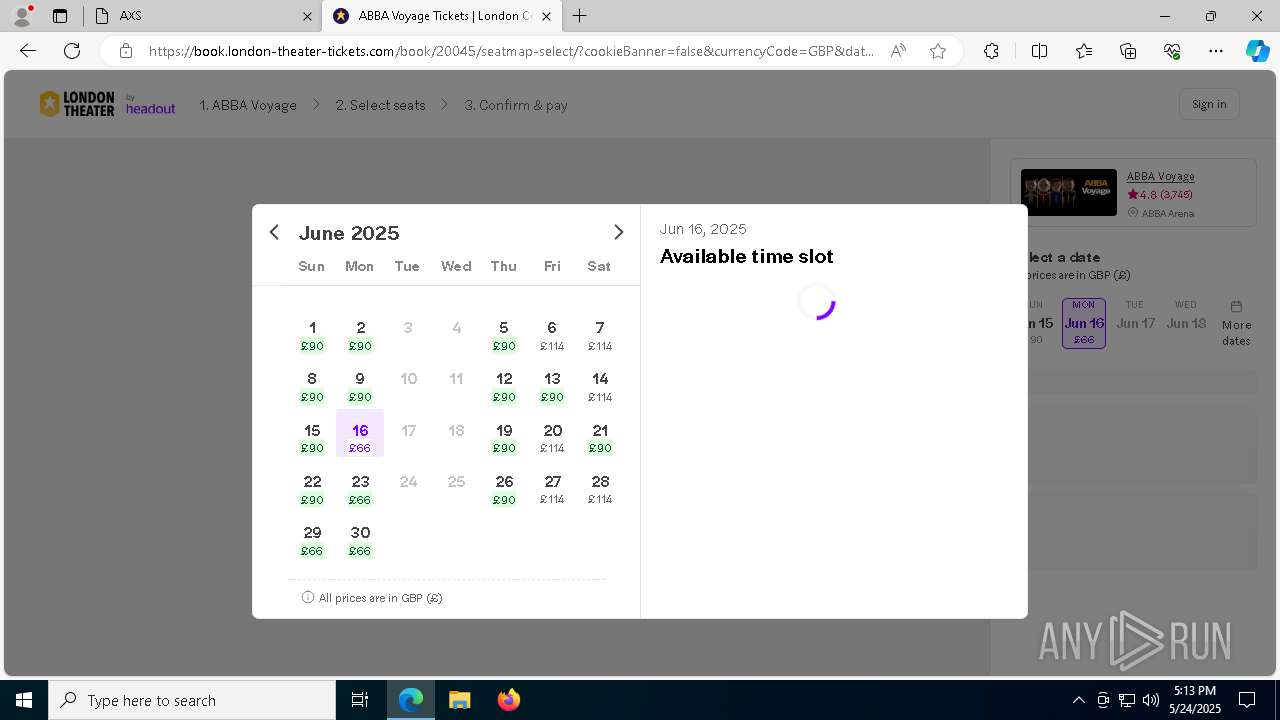Open browser Extensions icon
Viewport: 1280px width, 720px height.
point(991,51)
